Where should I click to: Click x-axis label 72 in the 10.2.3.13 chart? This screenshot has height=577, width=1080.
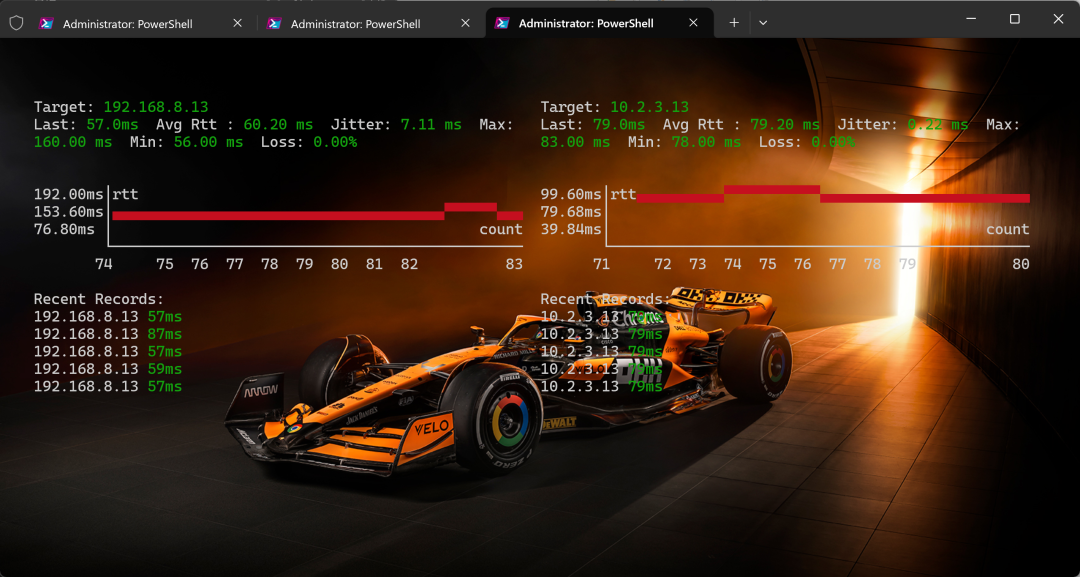tap(663, 264)
